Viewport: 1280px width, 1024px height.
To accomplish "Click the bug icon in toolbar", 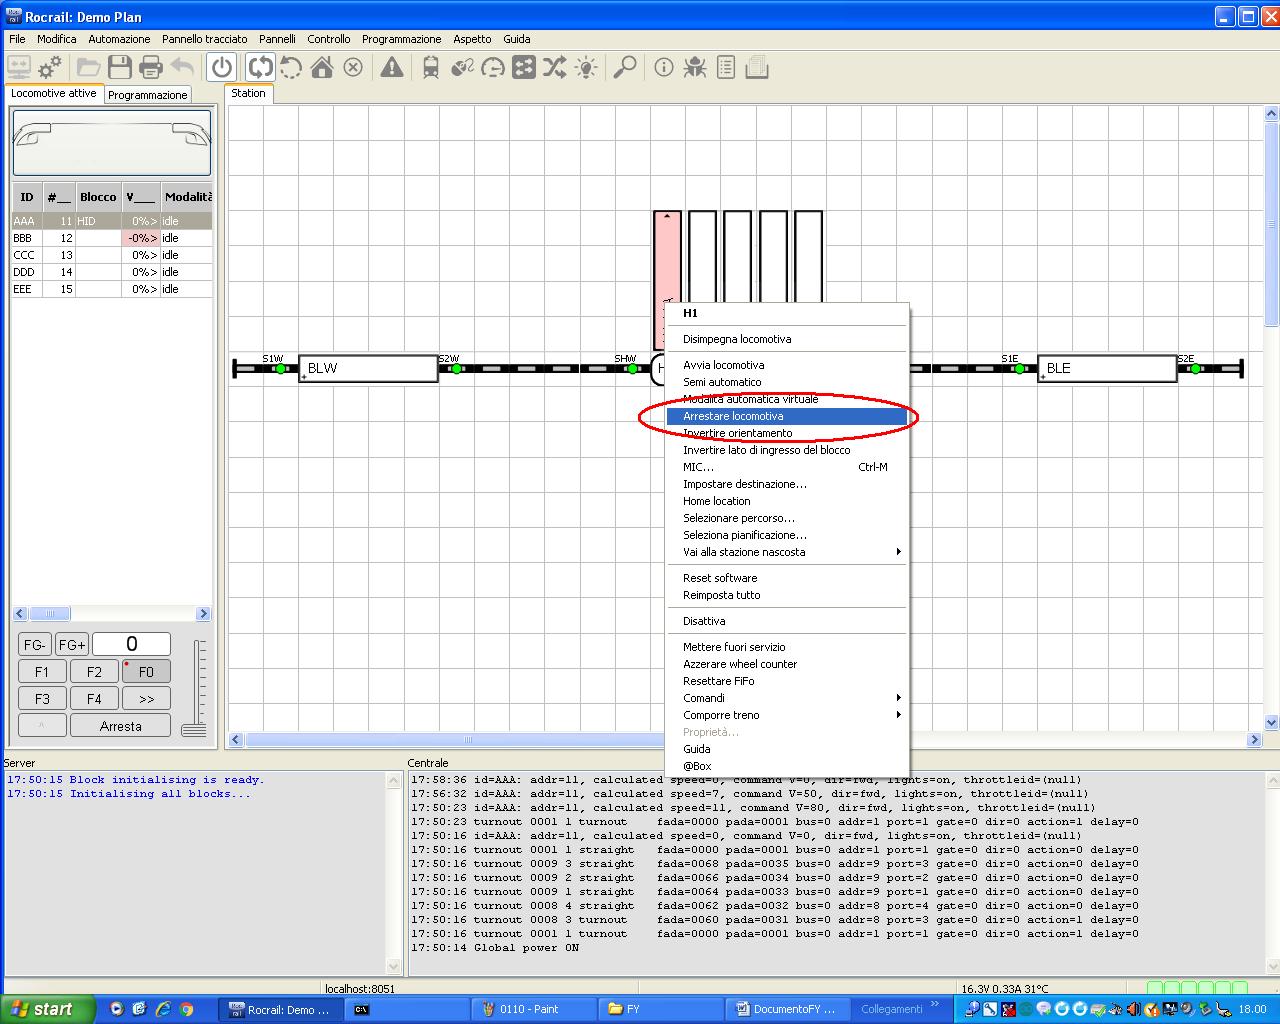I will pos(695,68).
